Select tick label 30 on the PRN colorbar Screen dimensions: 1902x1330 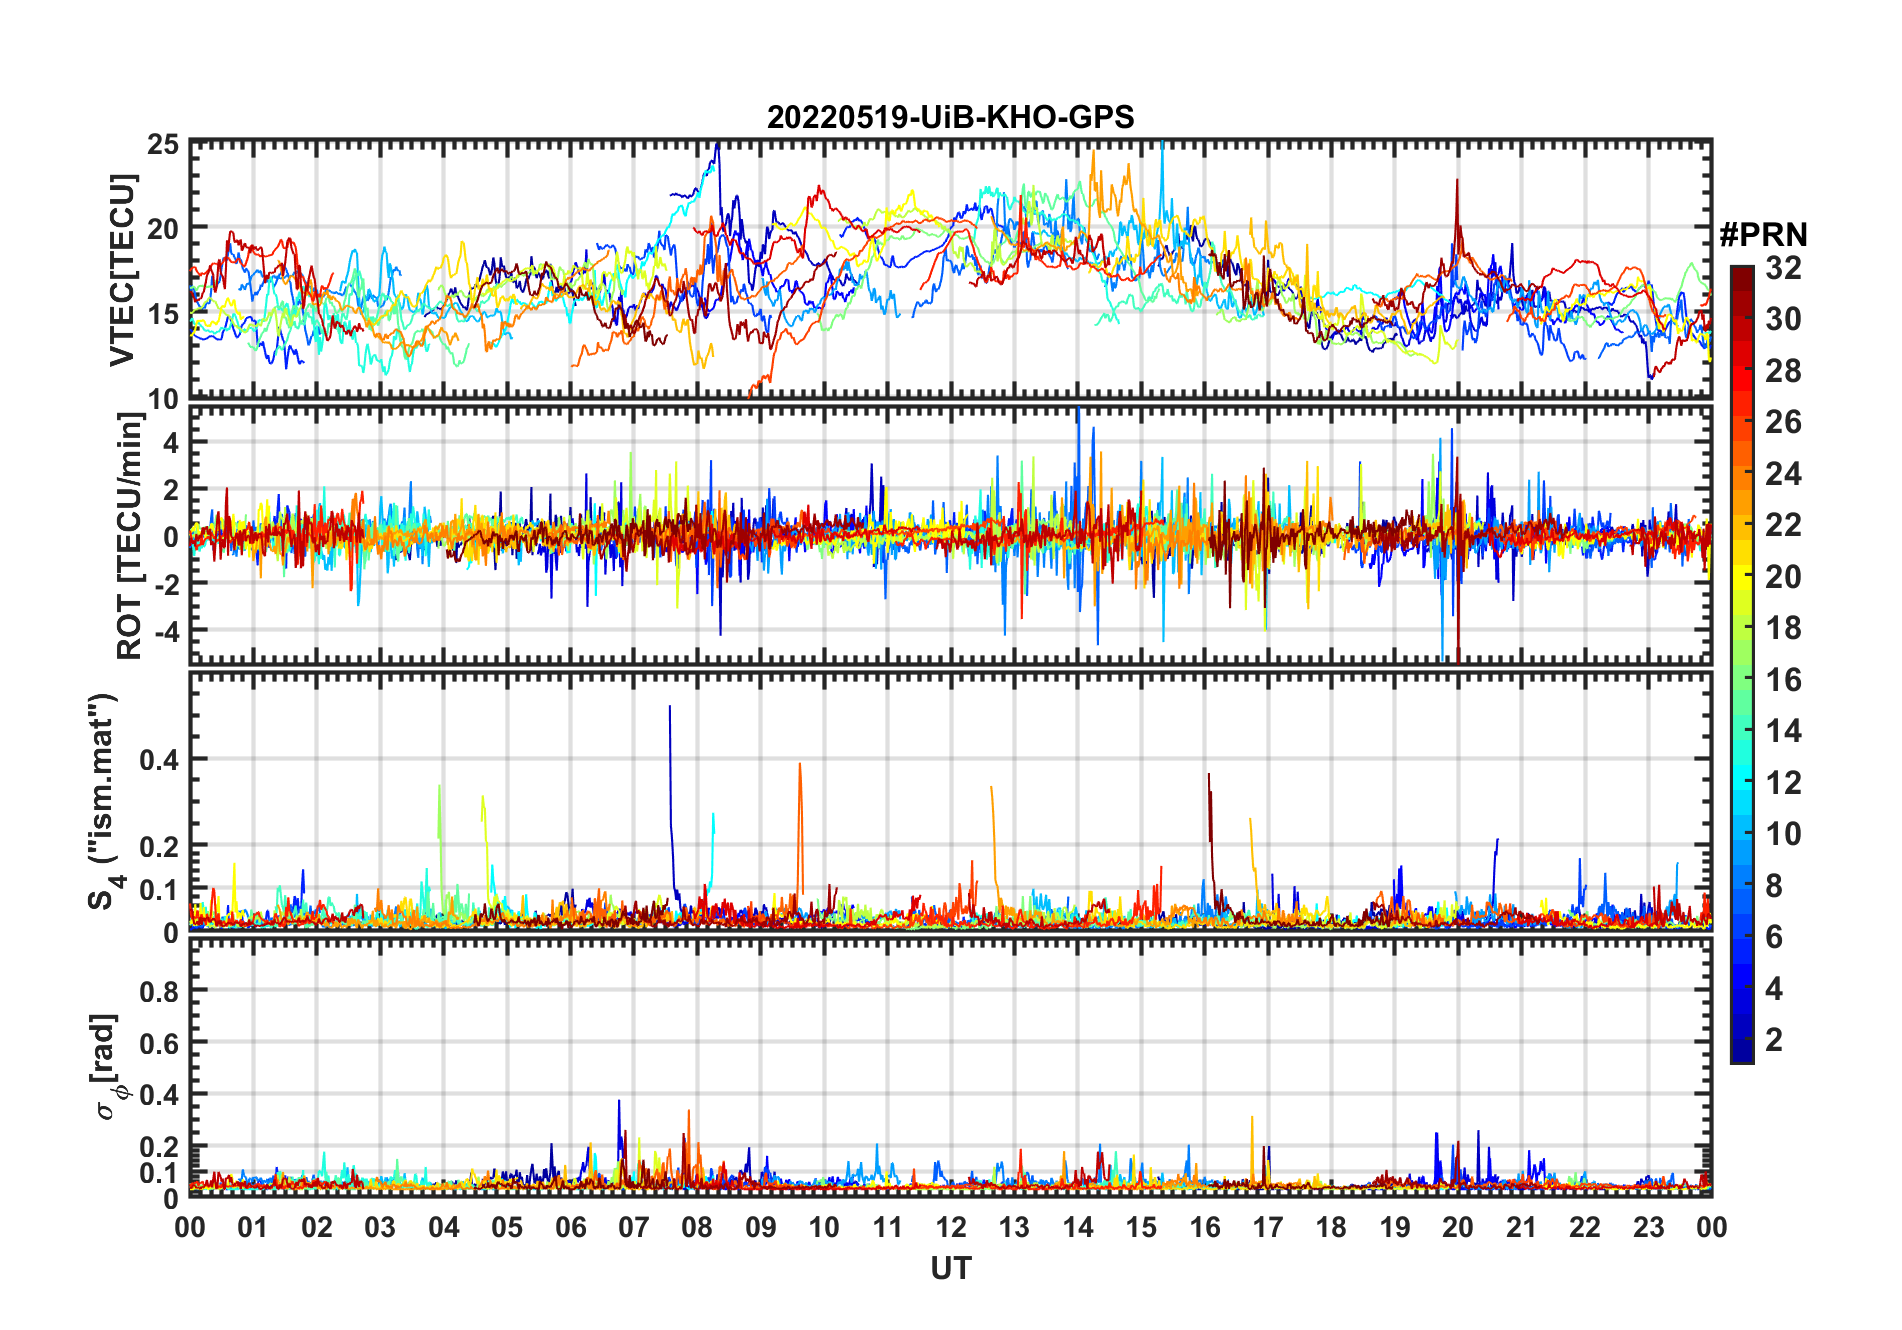[x=1783, y=319]
